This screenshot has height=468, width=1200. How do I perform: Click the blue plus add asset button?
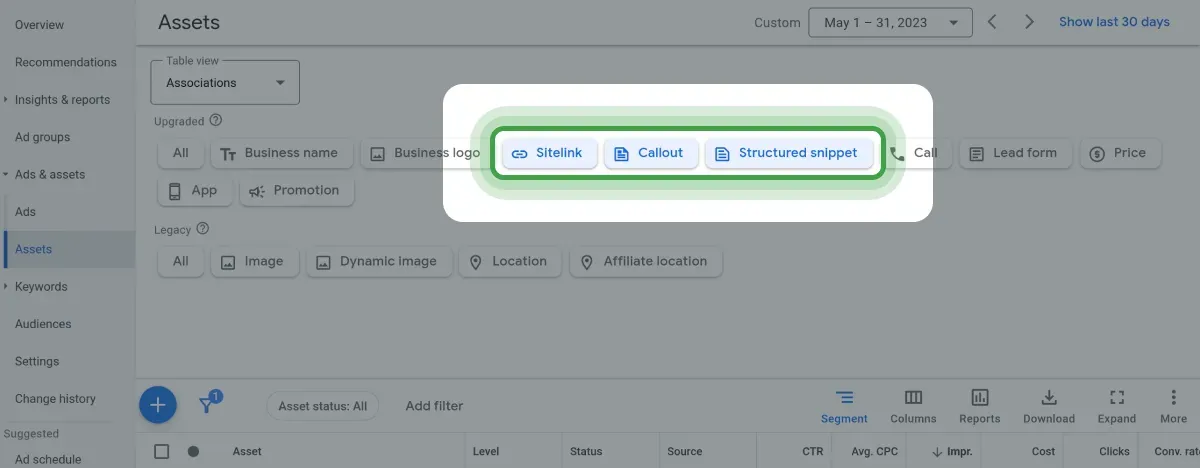coord(157,405)
